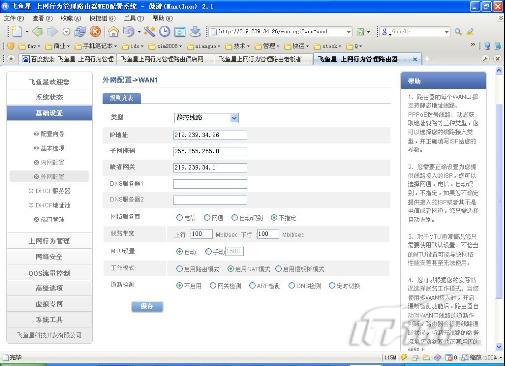505x366 pixels.
Task: Click the orange stop loading icon
Action: point(96,32)
